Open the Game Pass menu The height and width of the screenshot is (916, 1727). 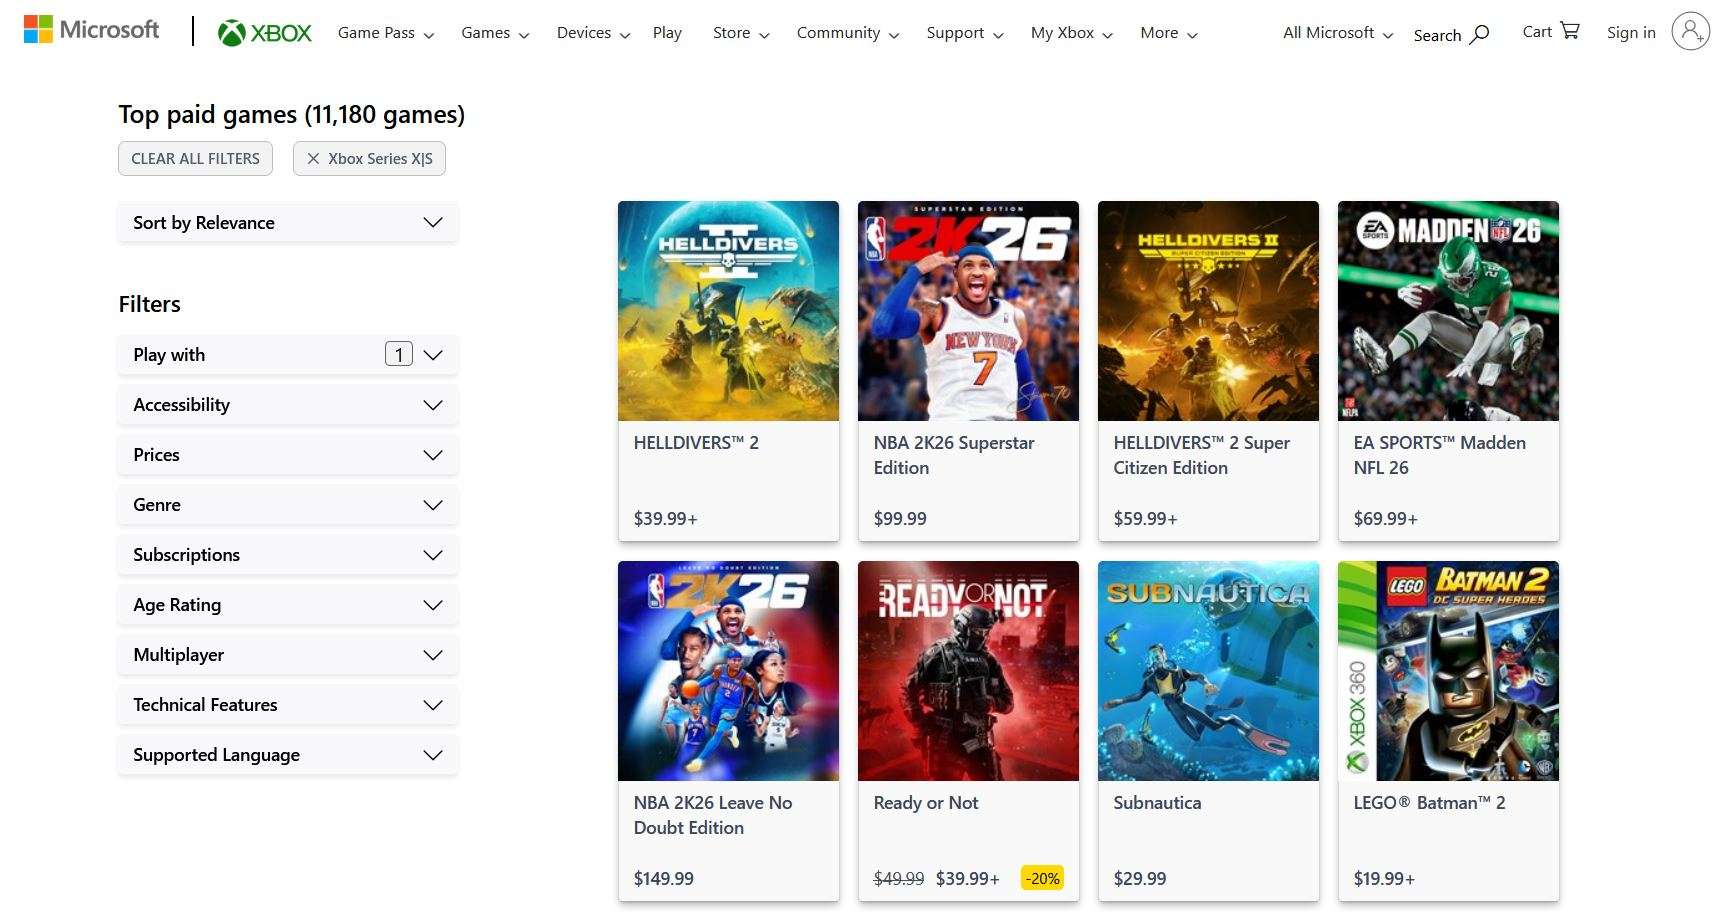tap(385, 33)
